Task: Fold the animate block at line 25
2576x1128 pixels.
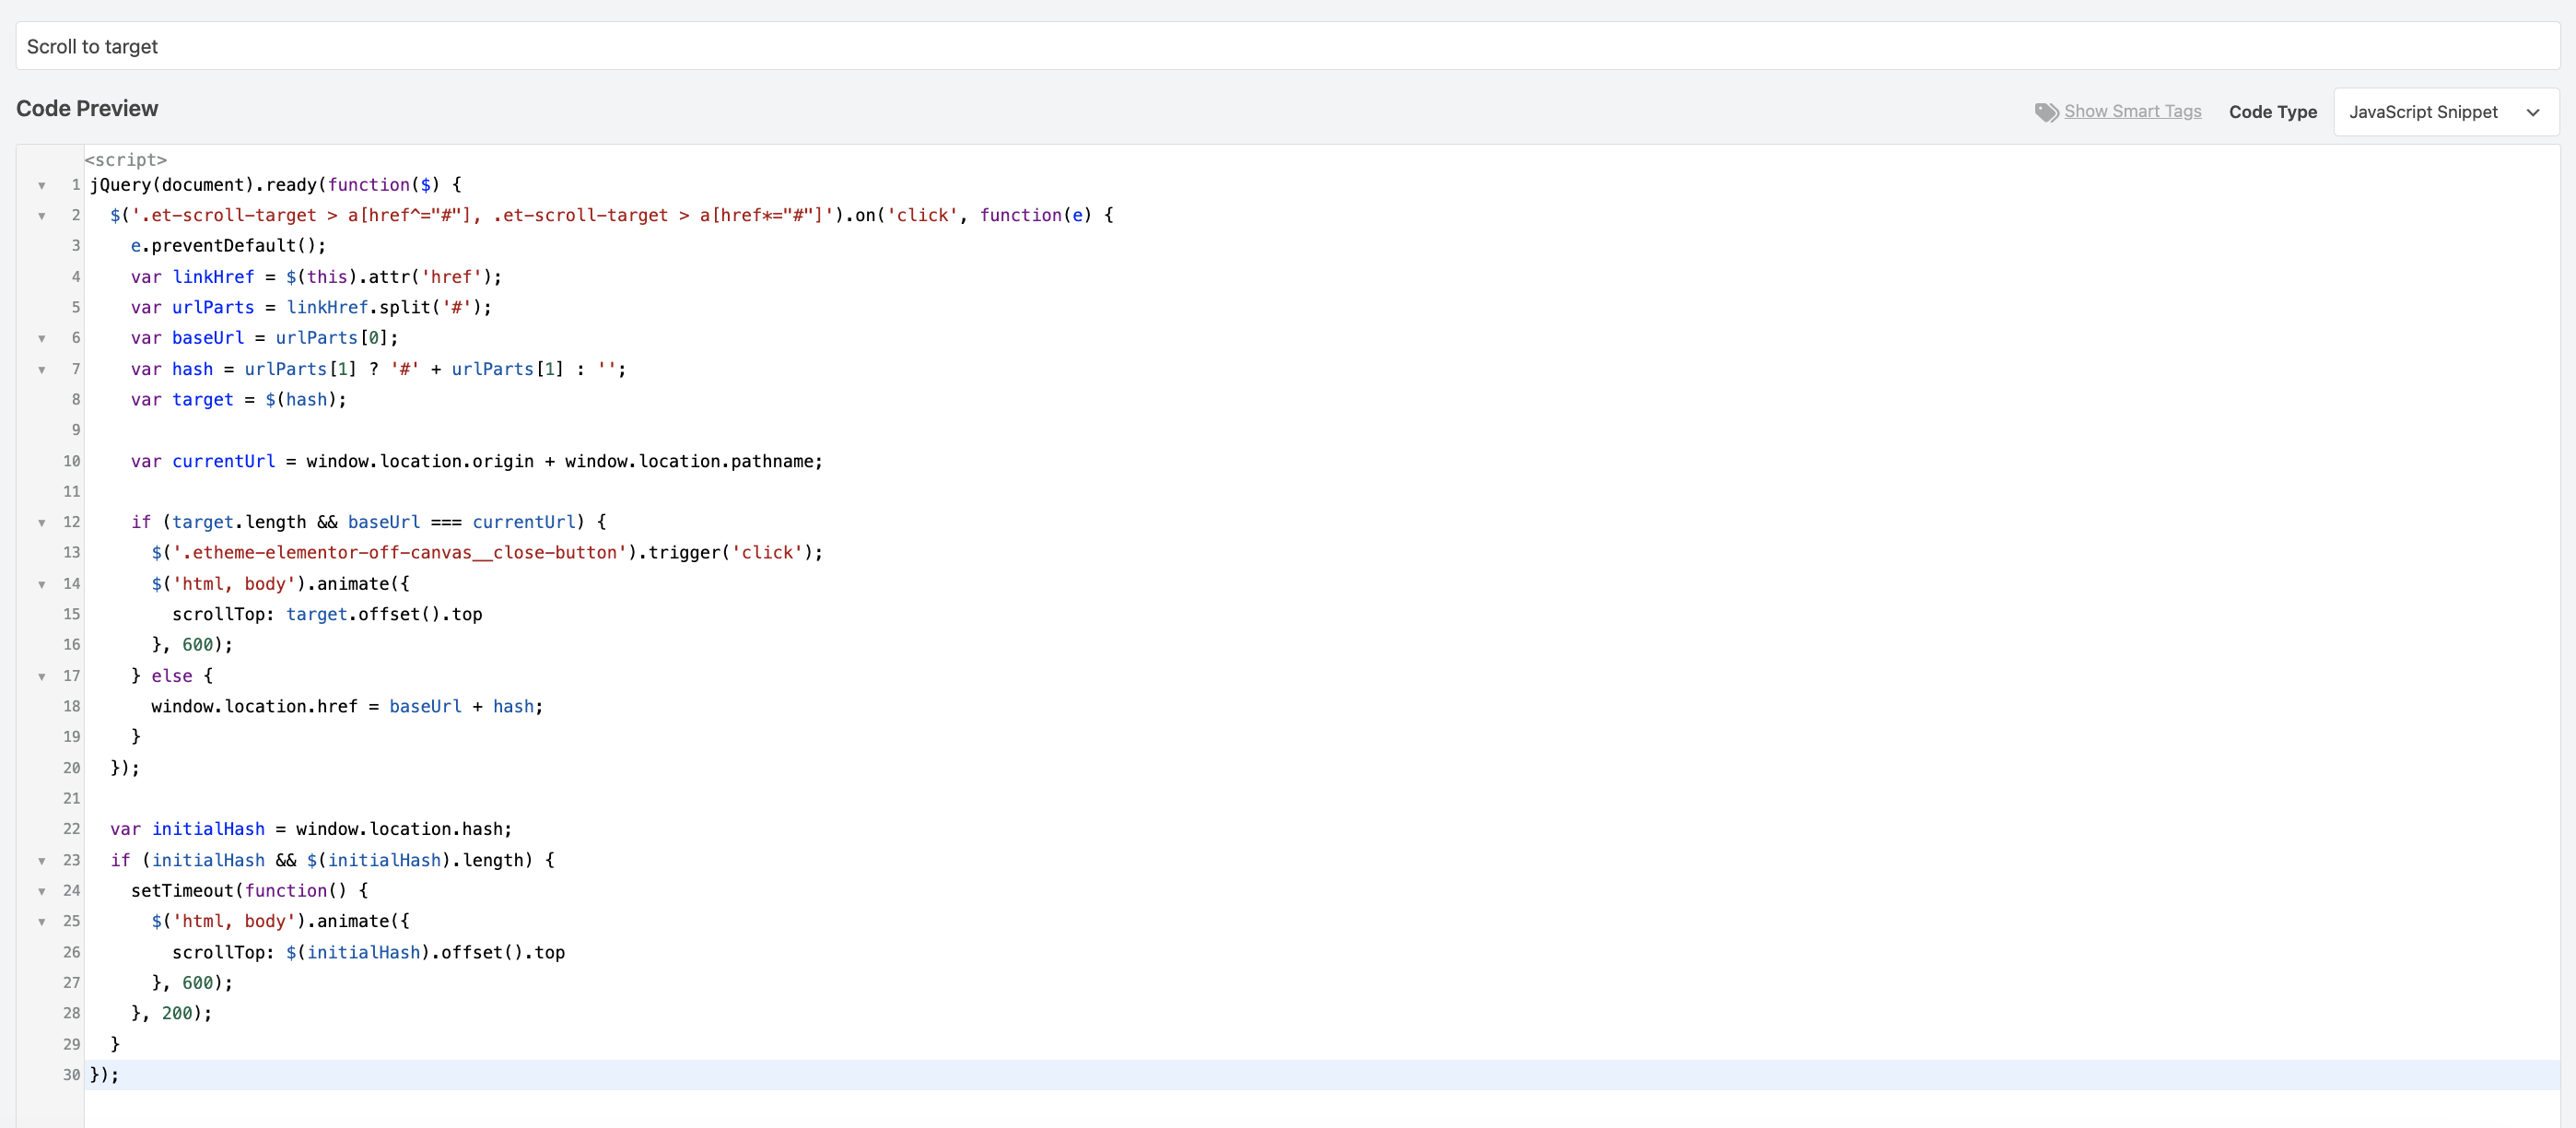Action: (42, 921)
